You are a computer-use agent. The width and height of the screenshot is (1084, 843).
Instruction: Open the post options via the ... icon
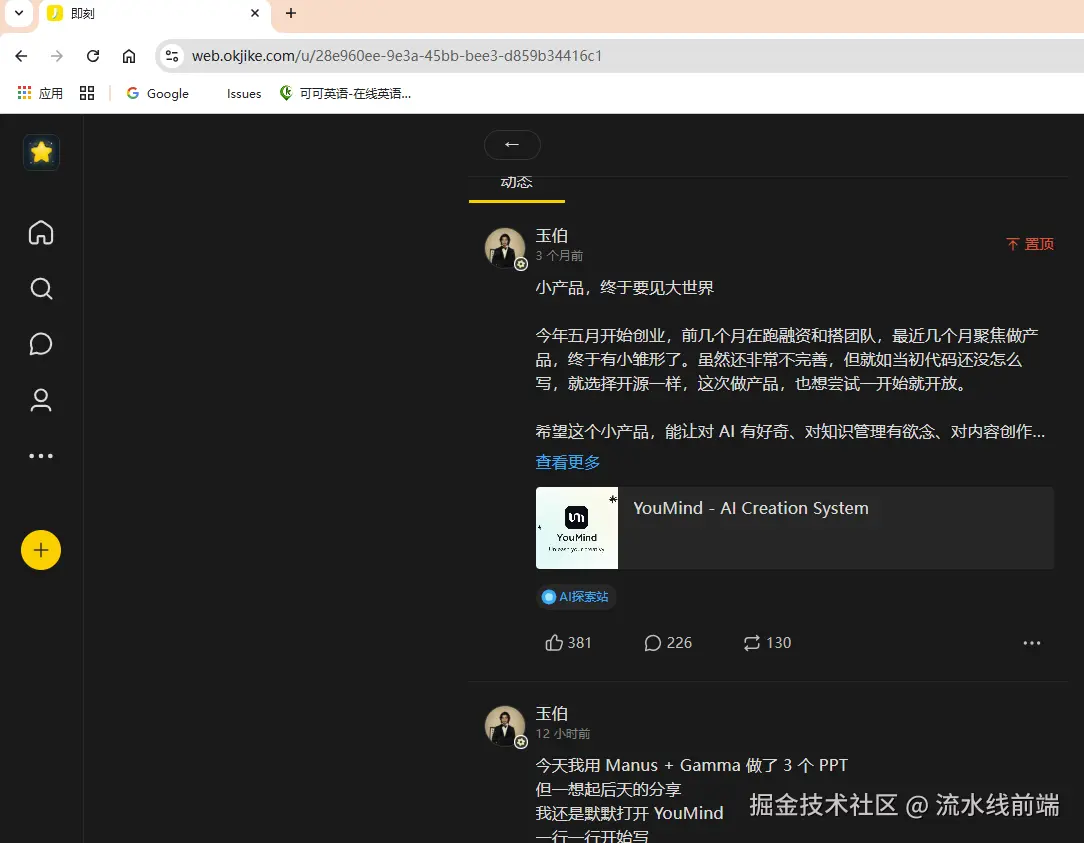tap(1031, 643)
